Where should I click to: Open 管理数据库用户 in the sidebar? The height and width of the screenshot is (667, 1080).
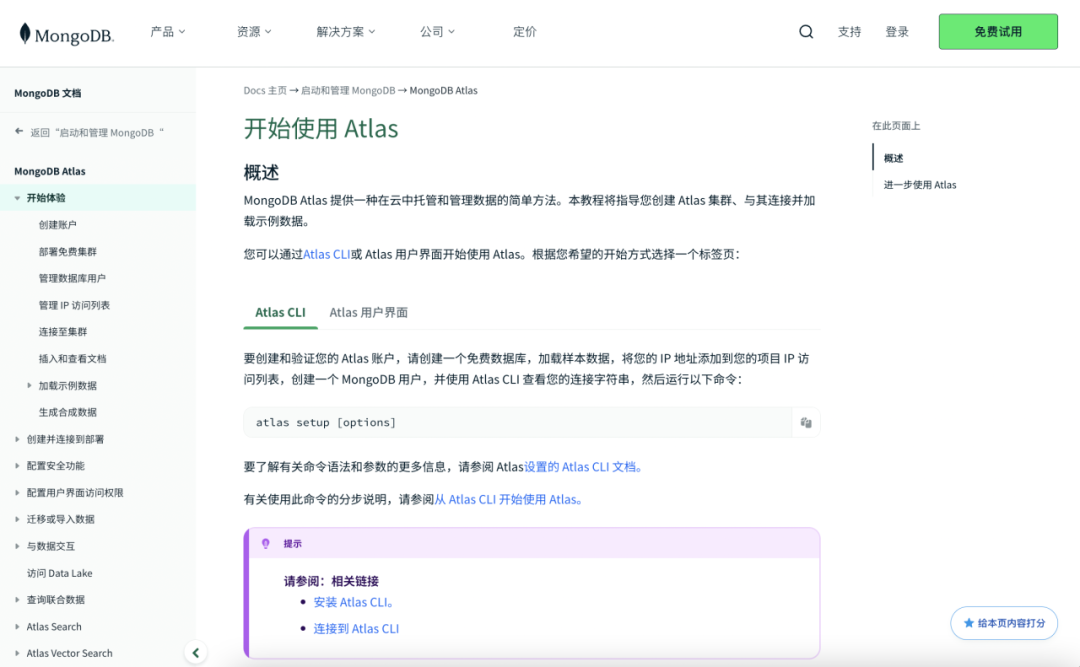[x=72, y=278]
